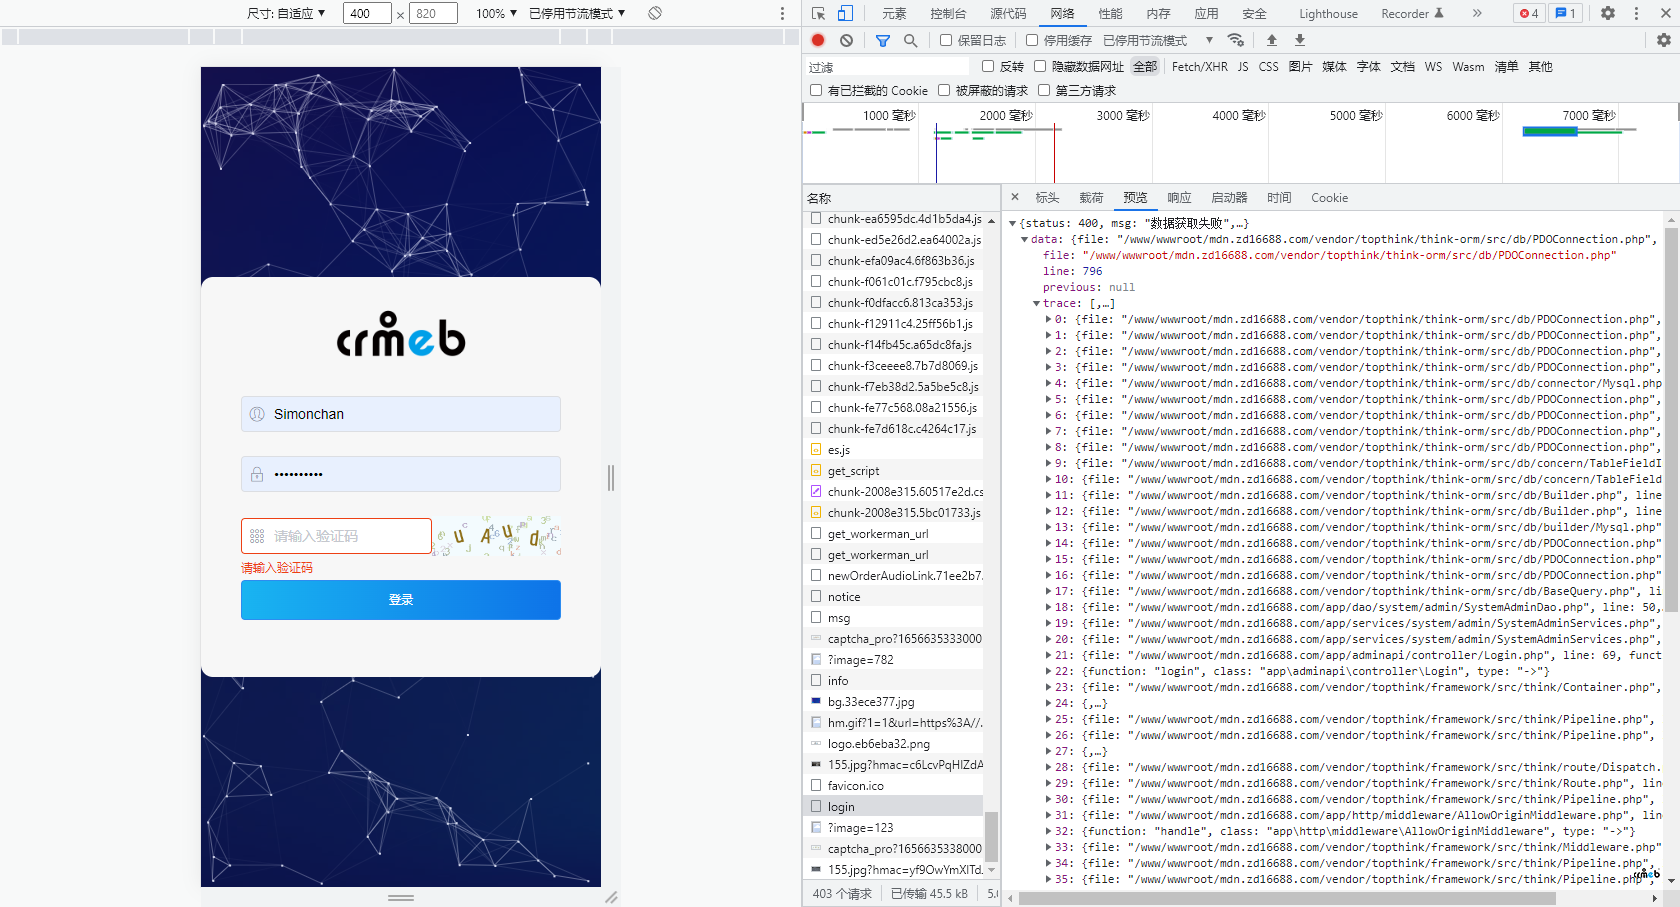Viewport: 1680px width, 907px height.
Task: Select the Fetch/XHR filter
Action: (1199, 66)
